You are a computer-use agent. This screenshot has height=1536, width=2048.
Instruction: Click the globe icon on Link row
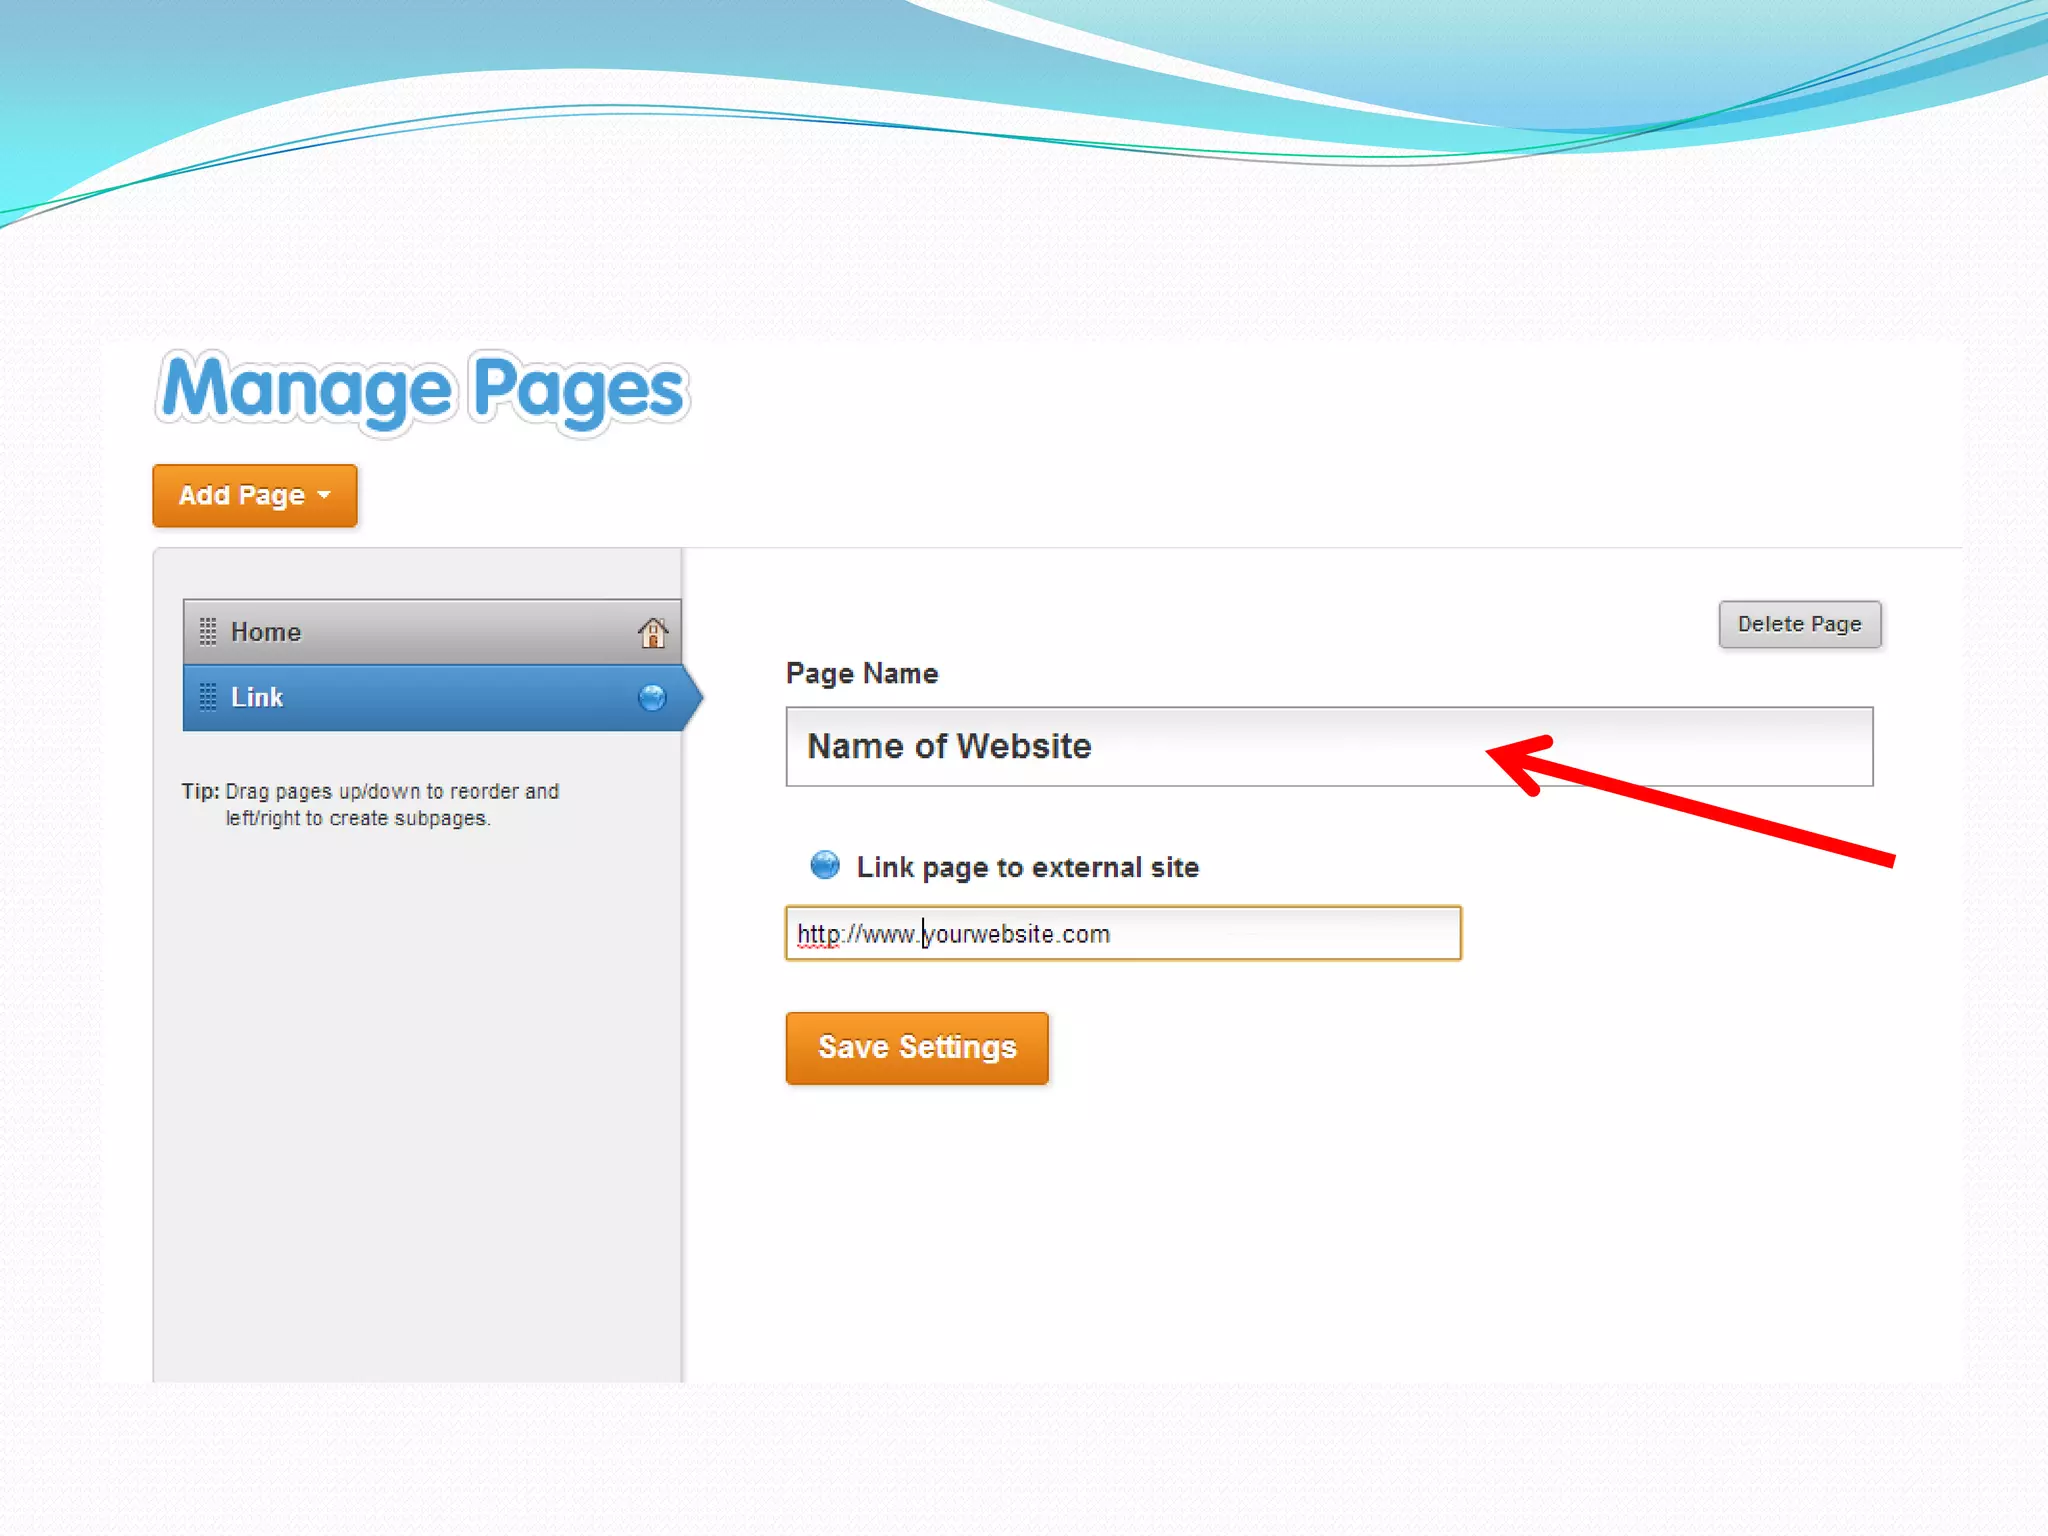[652, 697]
